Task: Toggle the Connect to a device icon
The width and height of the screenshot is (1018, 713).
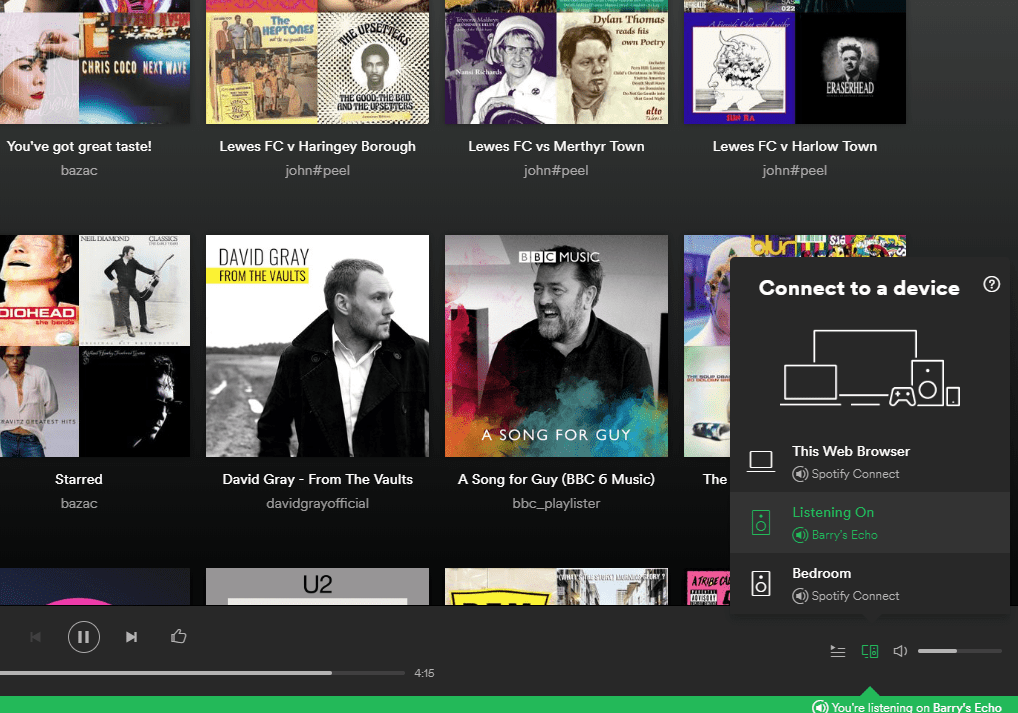Action: tap(870, 651)
